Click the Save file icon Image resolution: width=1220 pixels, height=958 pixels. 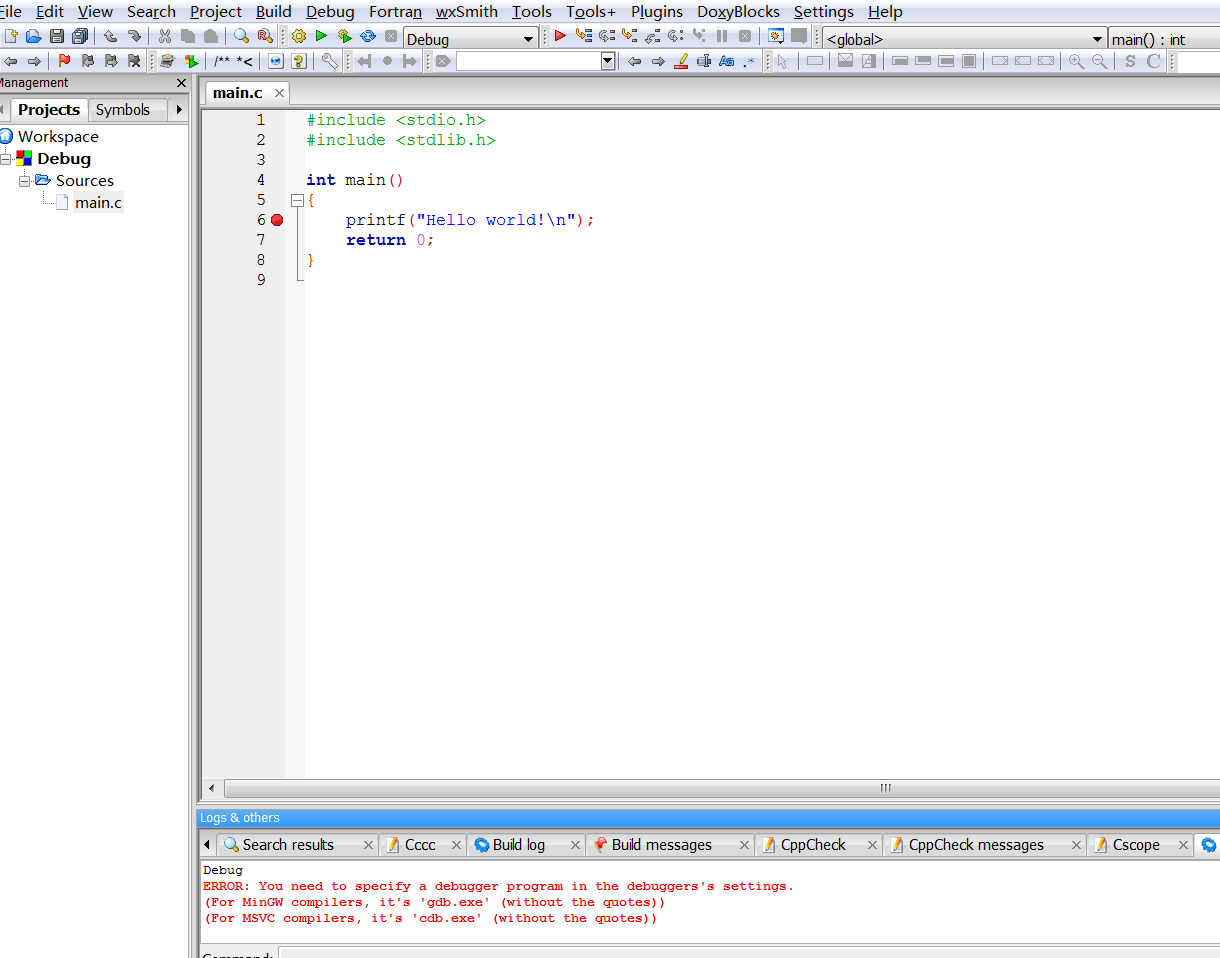(57, 37)
